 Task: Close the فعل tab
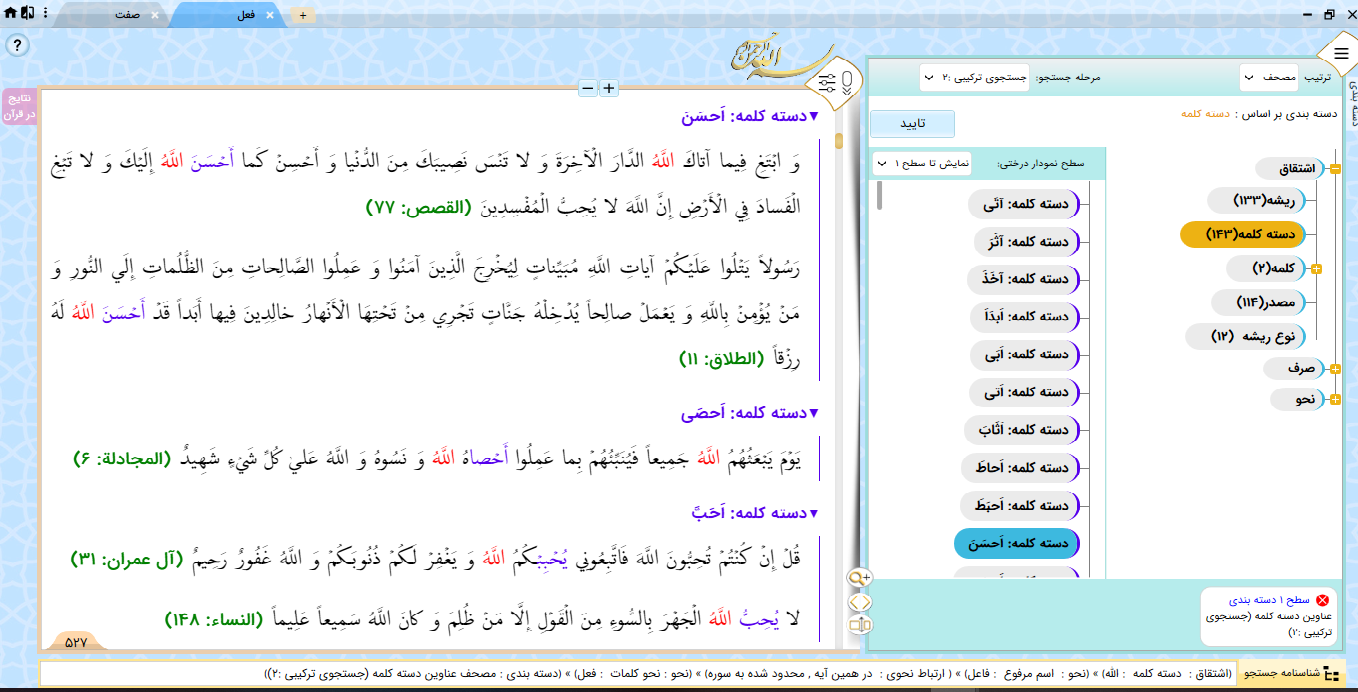(269, 15)
